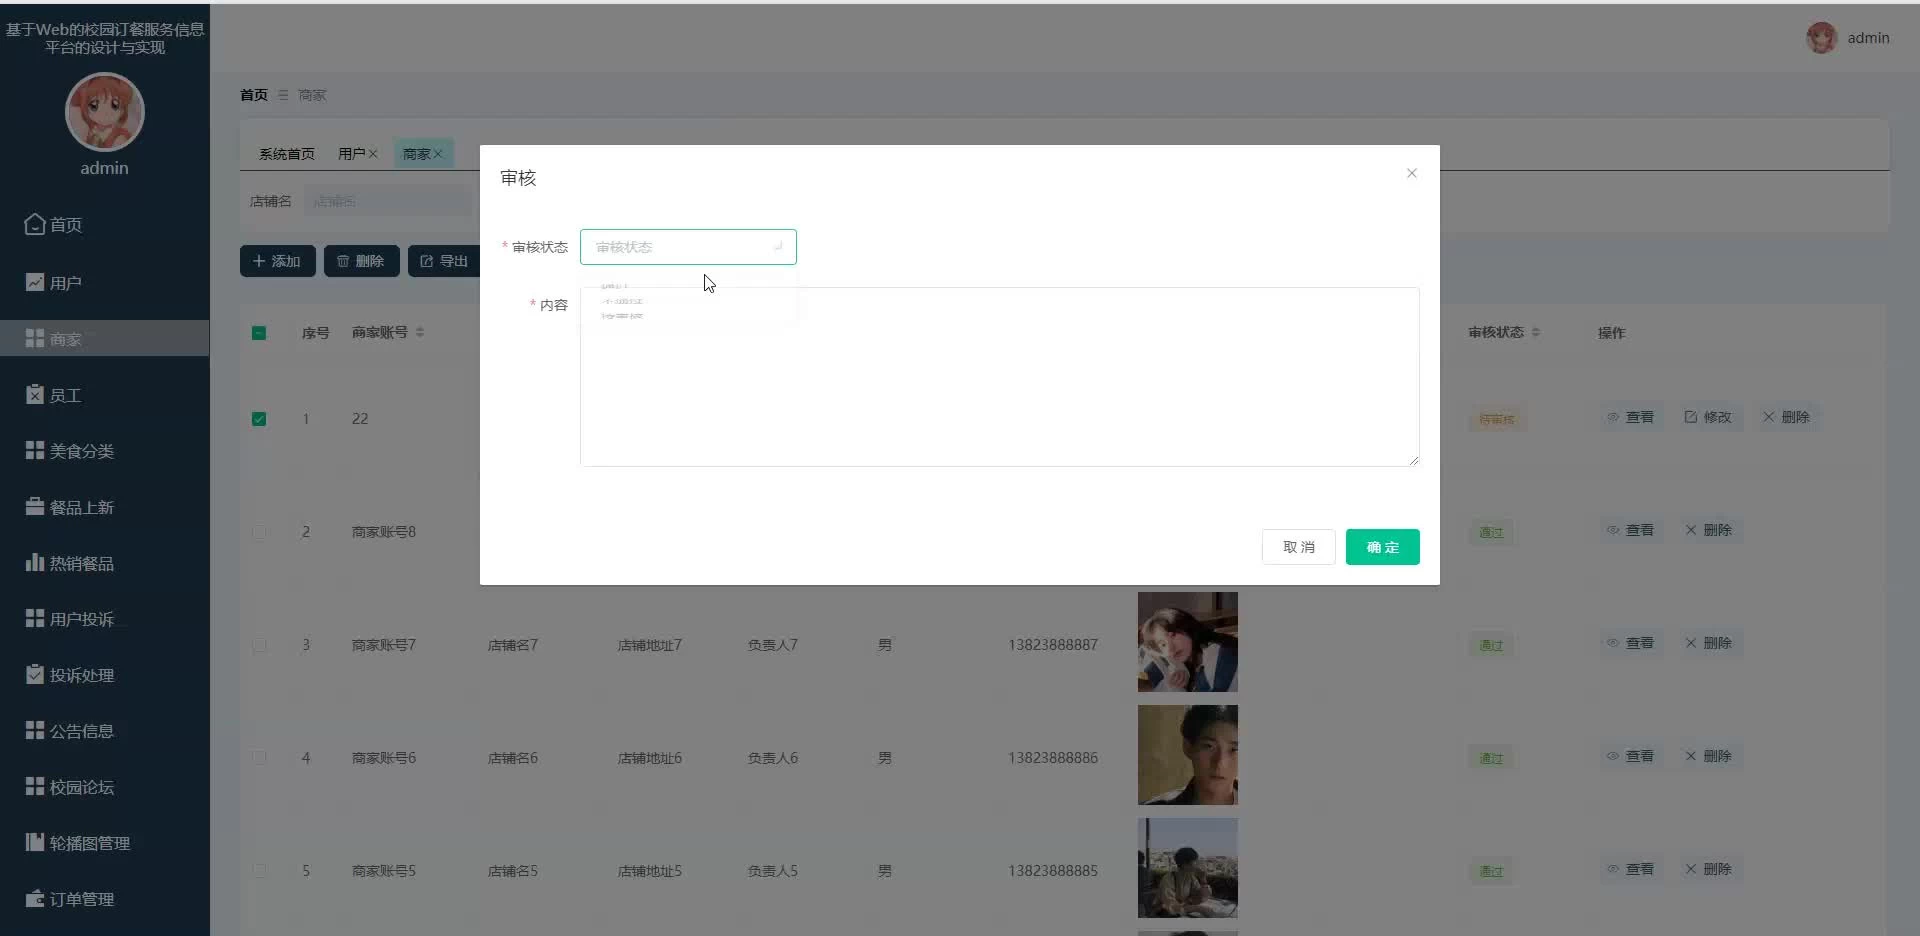This screenshot has width=1920, height=936.
Task: Switch to the 用户 tab
Action: [351, 154]
